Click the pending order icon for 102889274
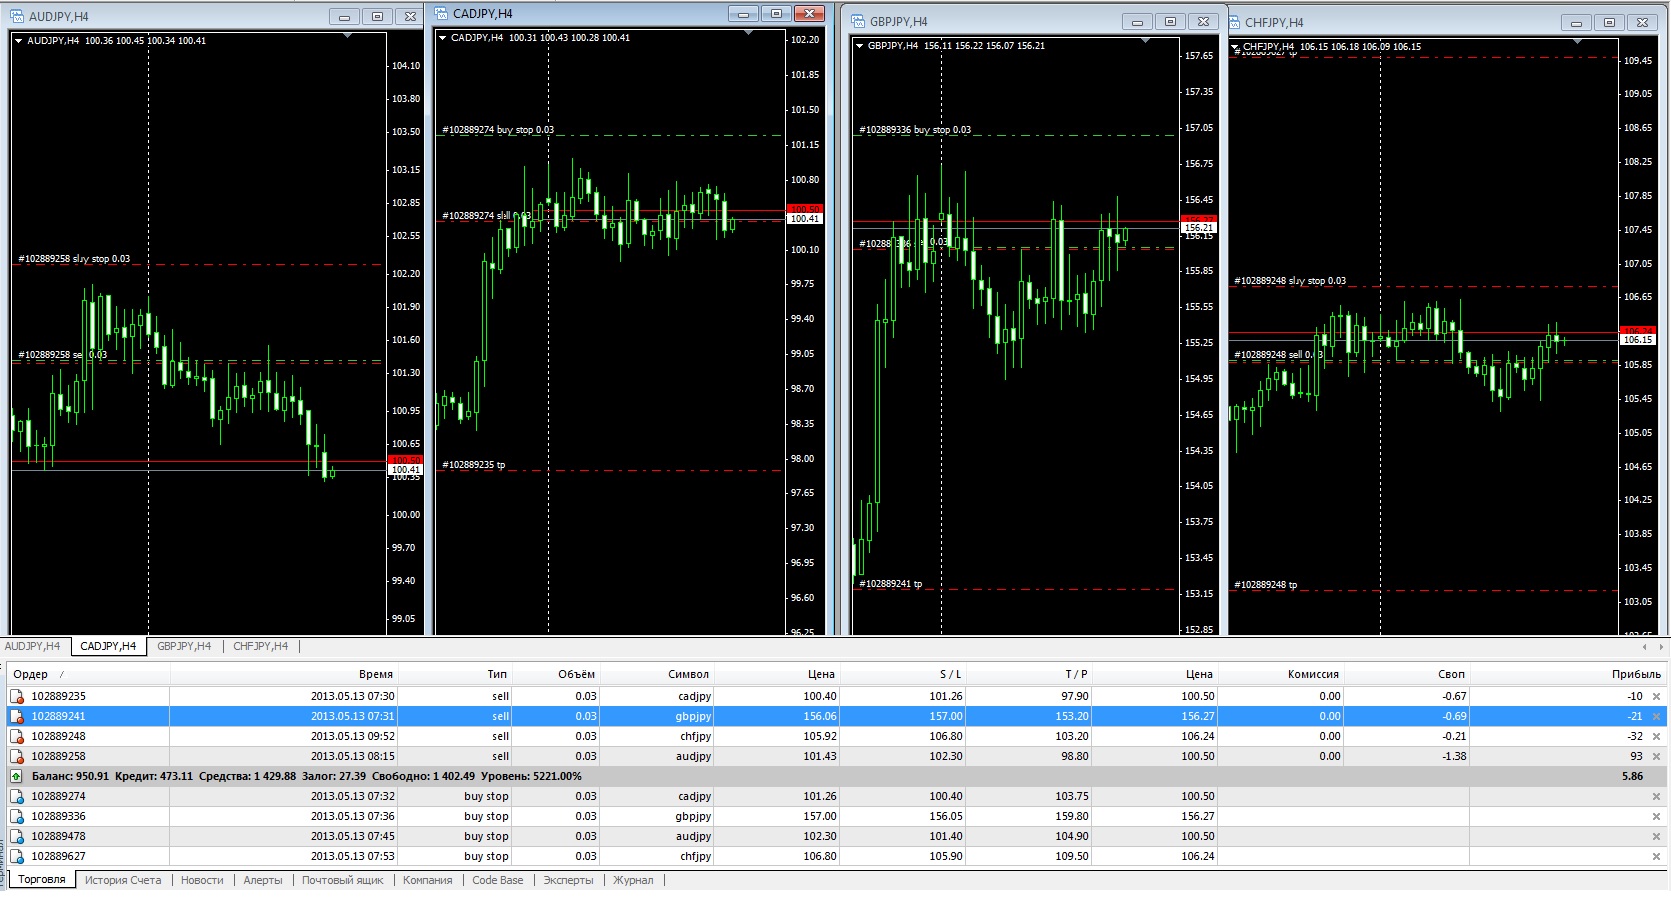Viewport: 1671px width, 904px height. 16,796
